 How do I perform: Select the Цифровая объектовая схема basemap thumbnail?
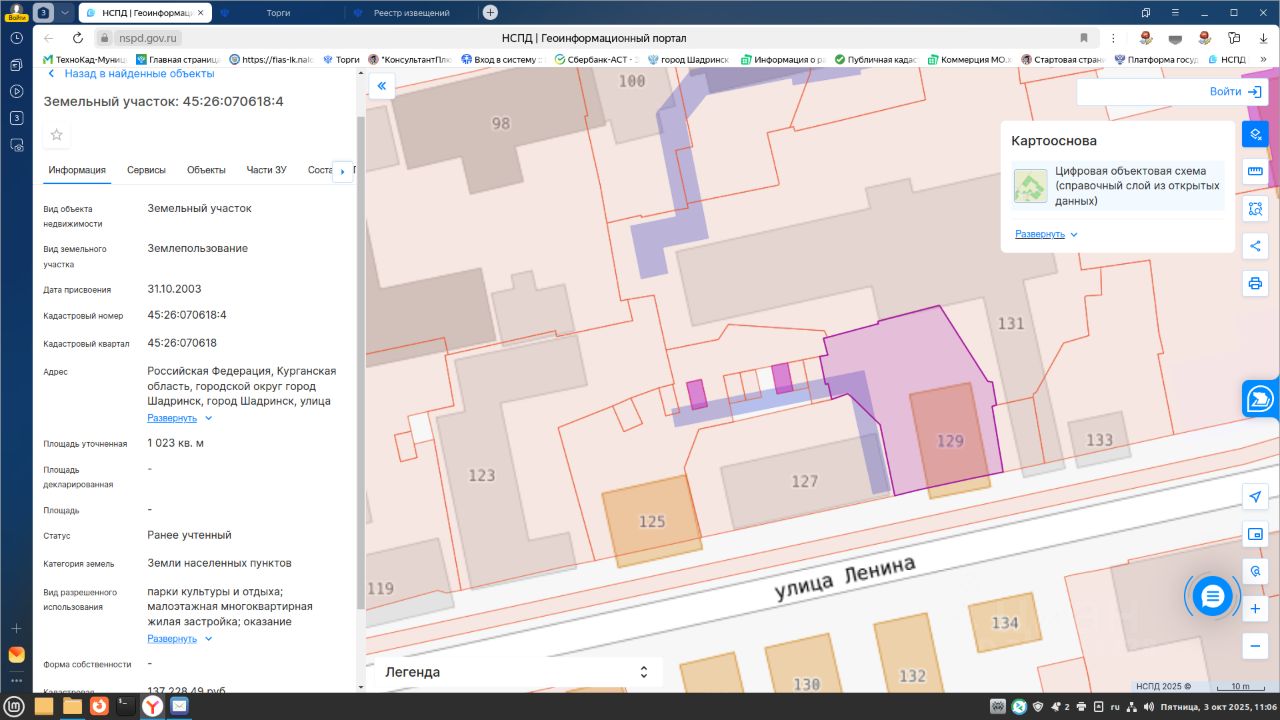coord(1030,186)
